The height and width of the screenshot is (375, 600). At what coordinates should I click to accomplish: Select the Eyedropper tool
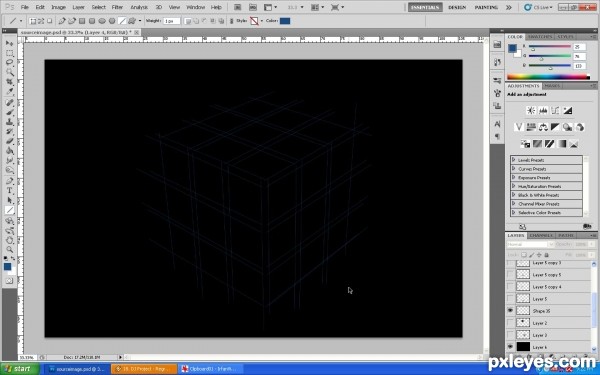9,91
